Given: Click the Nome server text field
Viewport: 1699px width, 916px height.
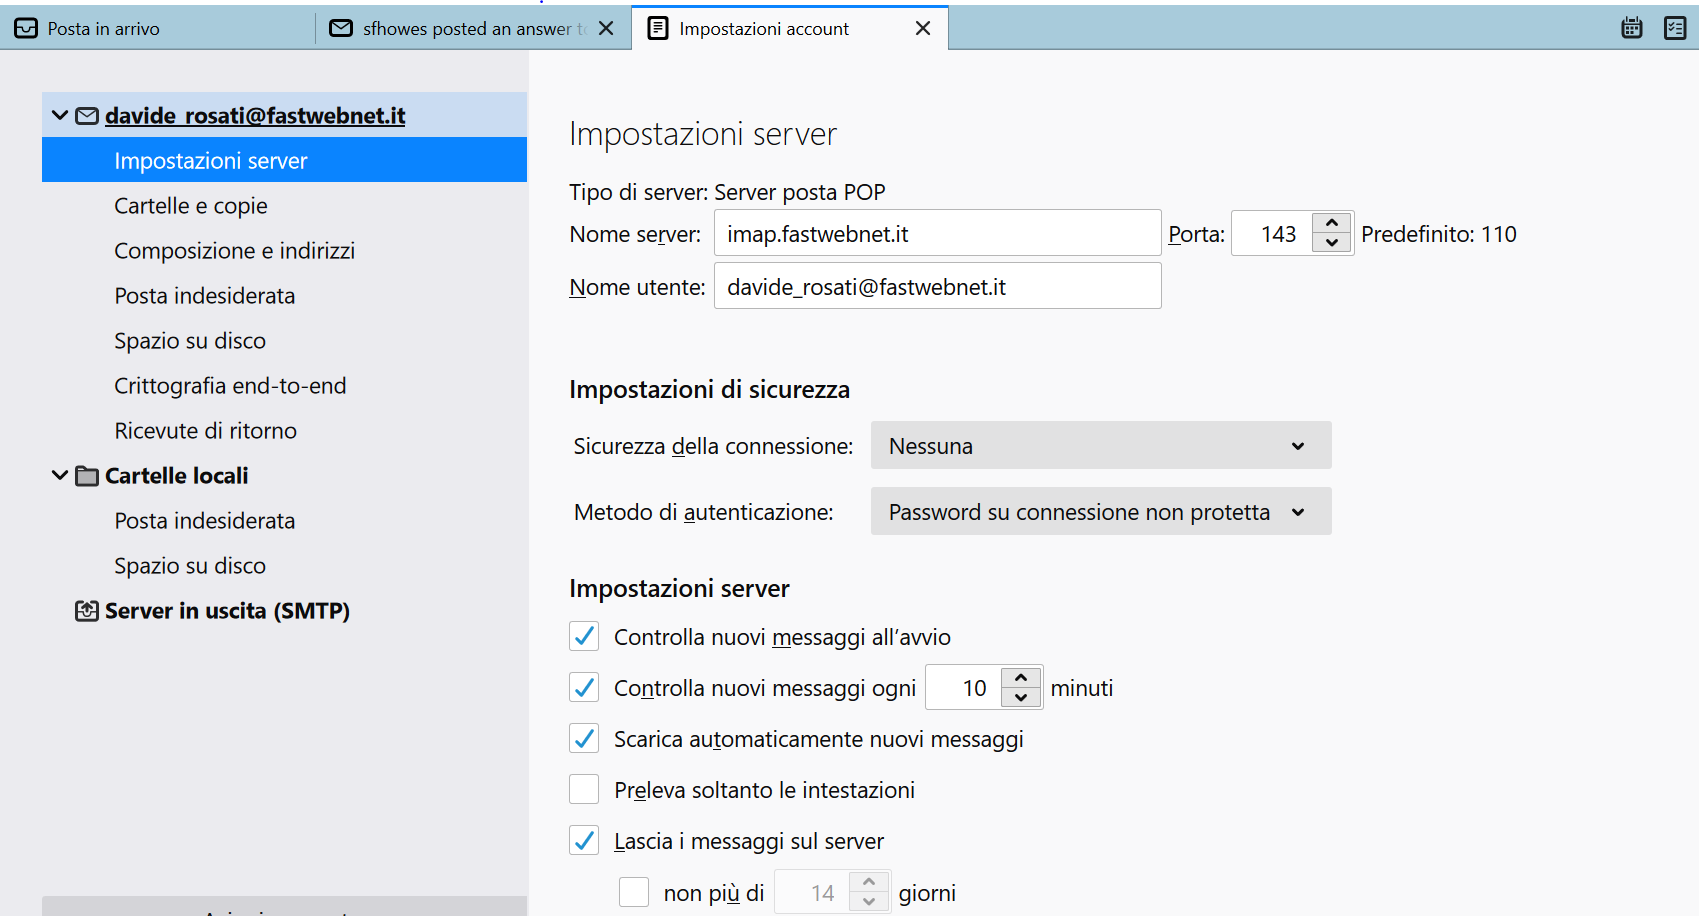Looking at the screenshot, I should tap(936, 234).
